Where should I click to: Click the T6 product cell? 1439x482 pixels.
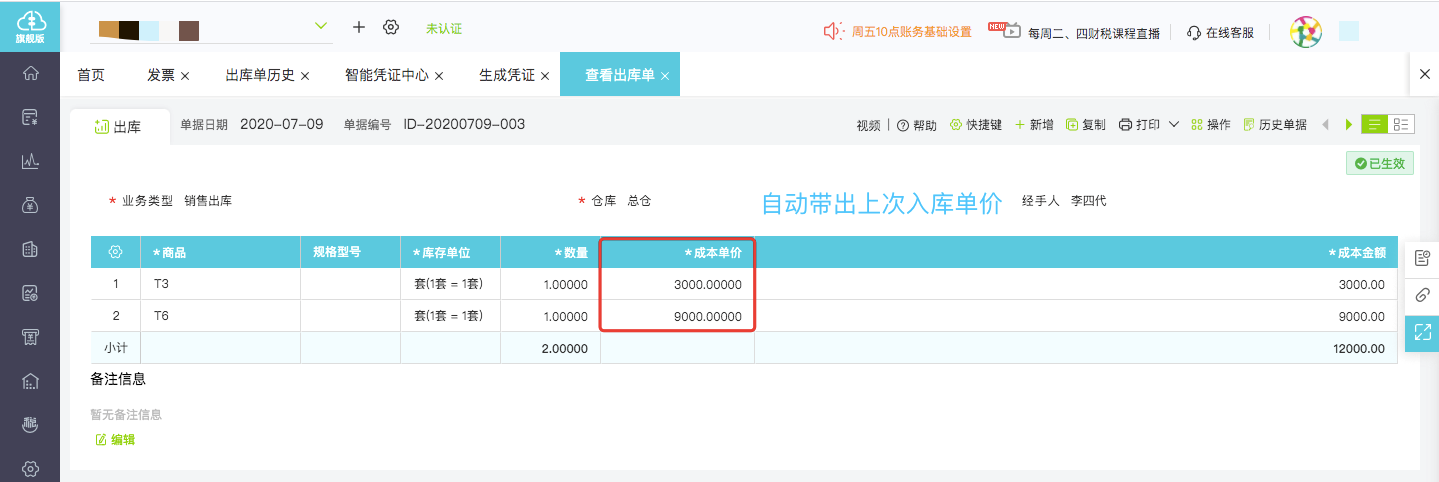pos(220,316)
